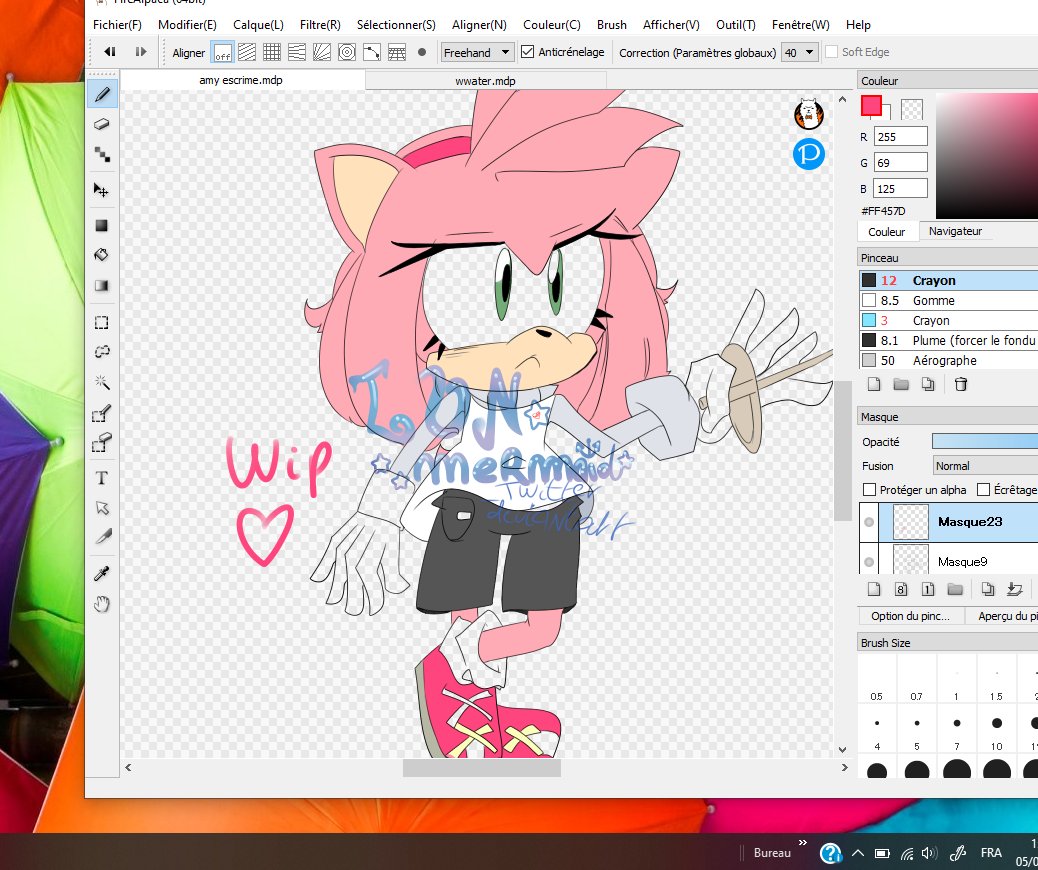Enable the Soft Edge checkbox
The image size is (1038, 870).
pyautogui.click(x=831, y=52)
